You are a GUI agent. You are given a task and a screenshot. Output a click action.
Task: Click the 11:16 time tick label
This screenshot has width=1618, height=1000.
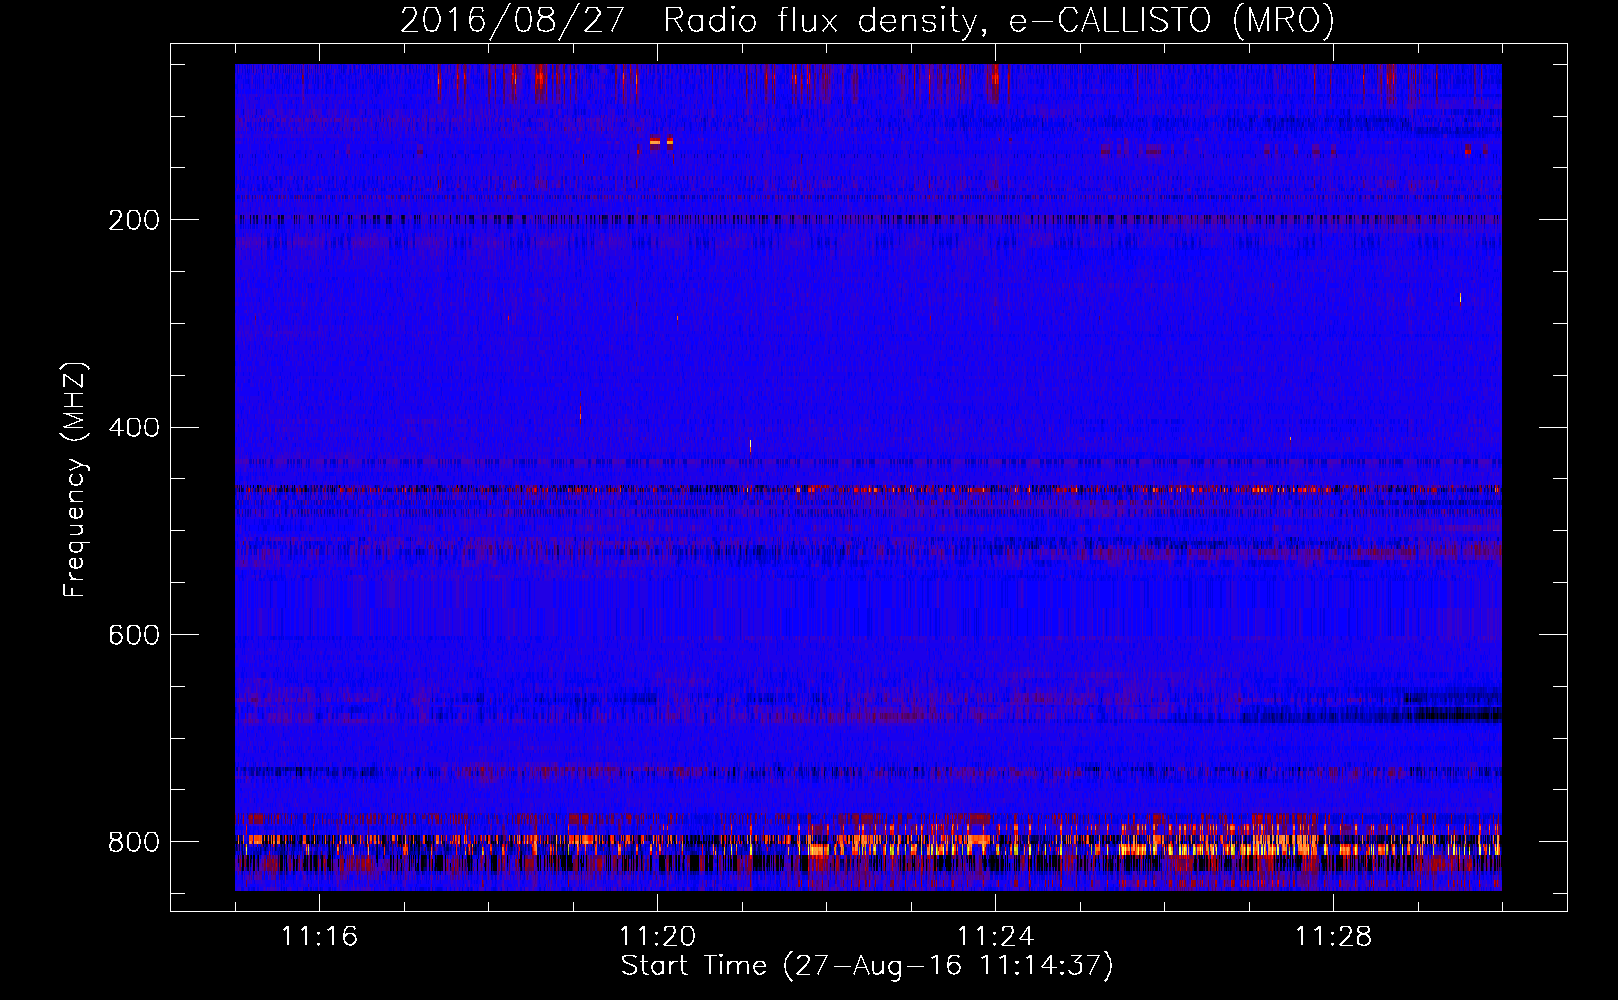click(x=319, y=936)
